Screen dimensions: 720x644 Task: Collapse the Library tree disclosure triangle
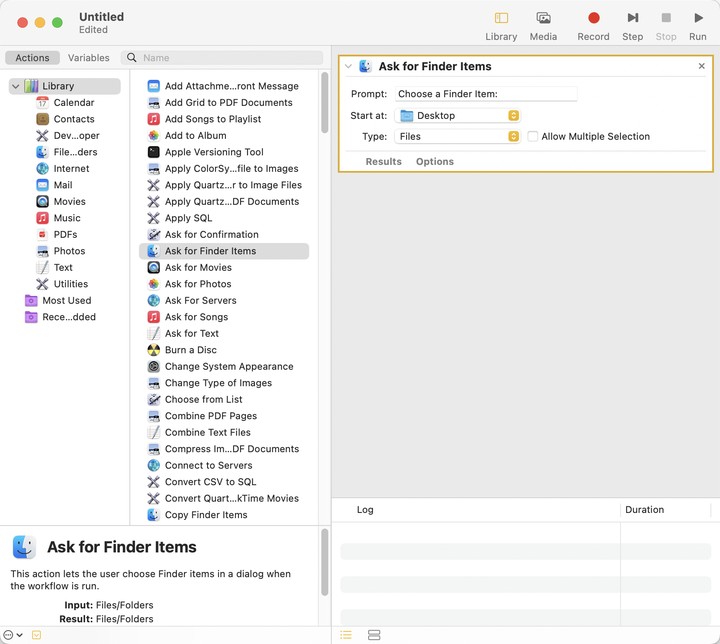tap(15, 87)
